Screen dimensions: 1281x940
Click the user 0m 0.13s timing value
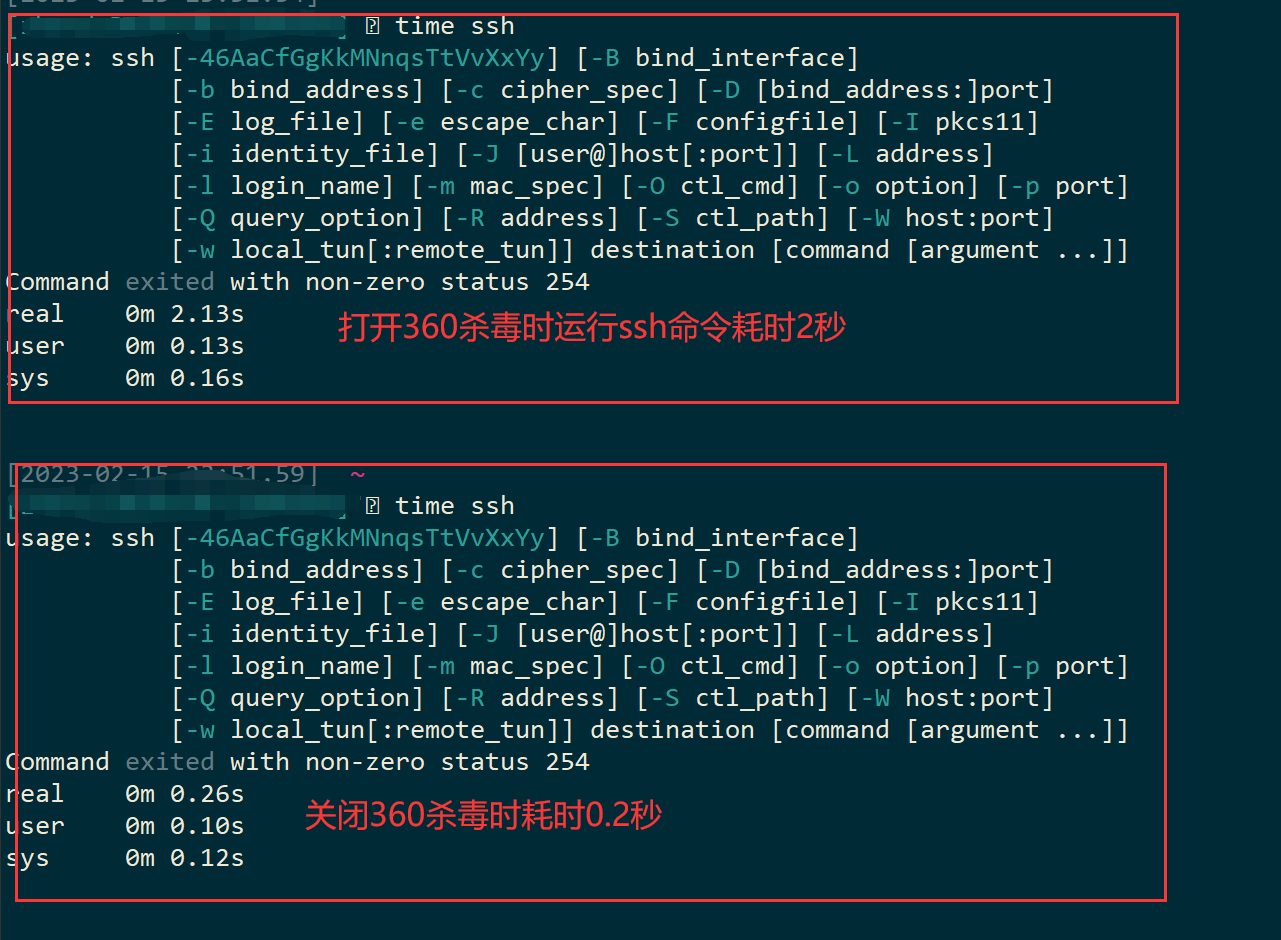point(185,346)
